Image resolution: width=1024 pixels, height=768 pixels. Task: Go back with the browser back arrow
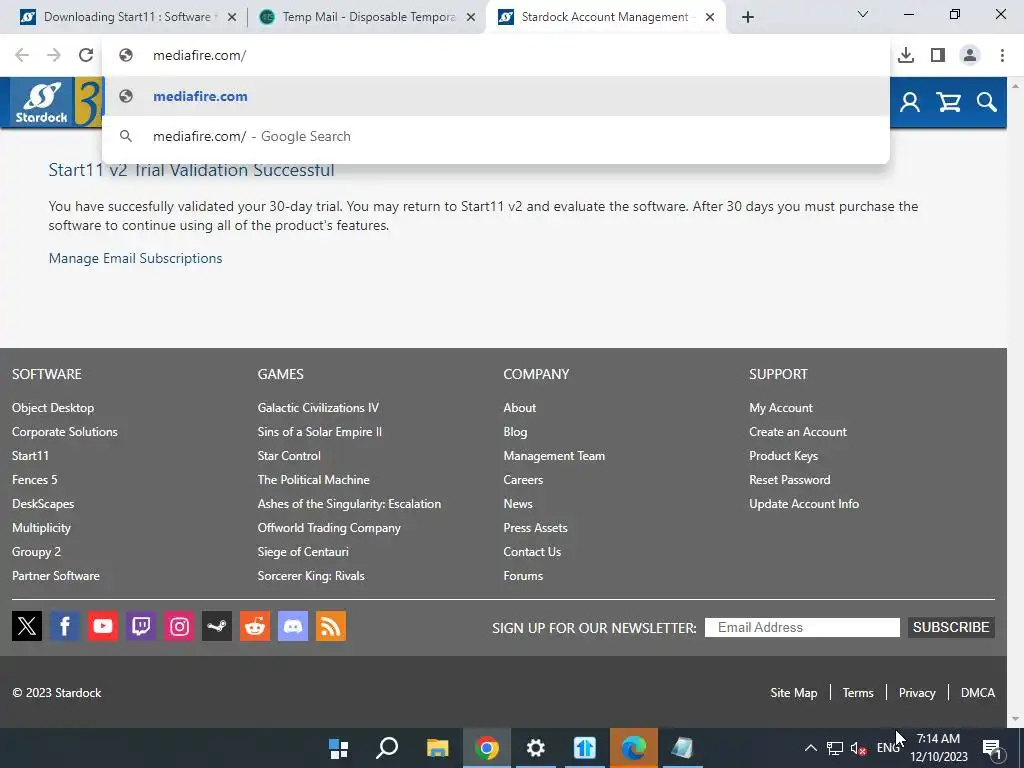pyautogui.click(x=22, y=55)
